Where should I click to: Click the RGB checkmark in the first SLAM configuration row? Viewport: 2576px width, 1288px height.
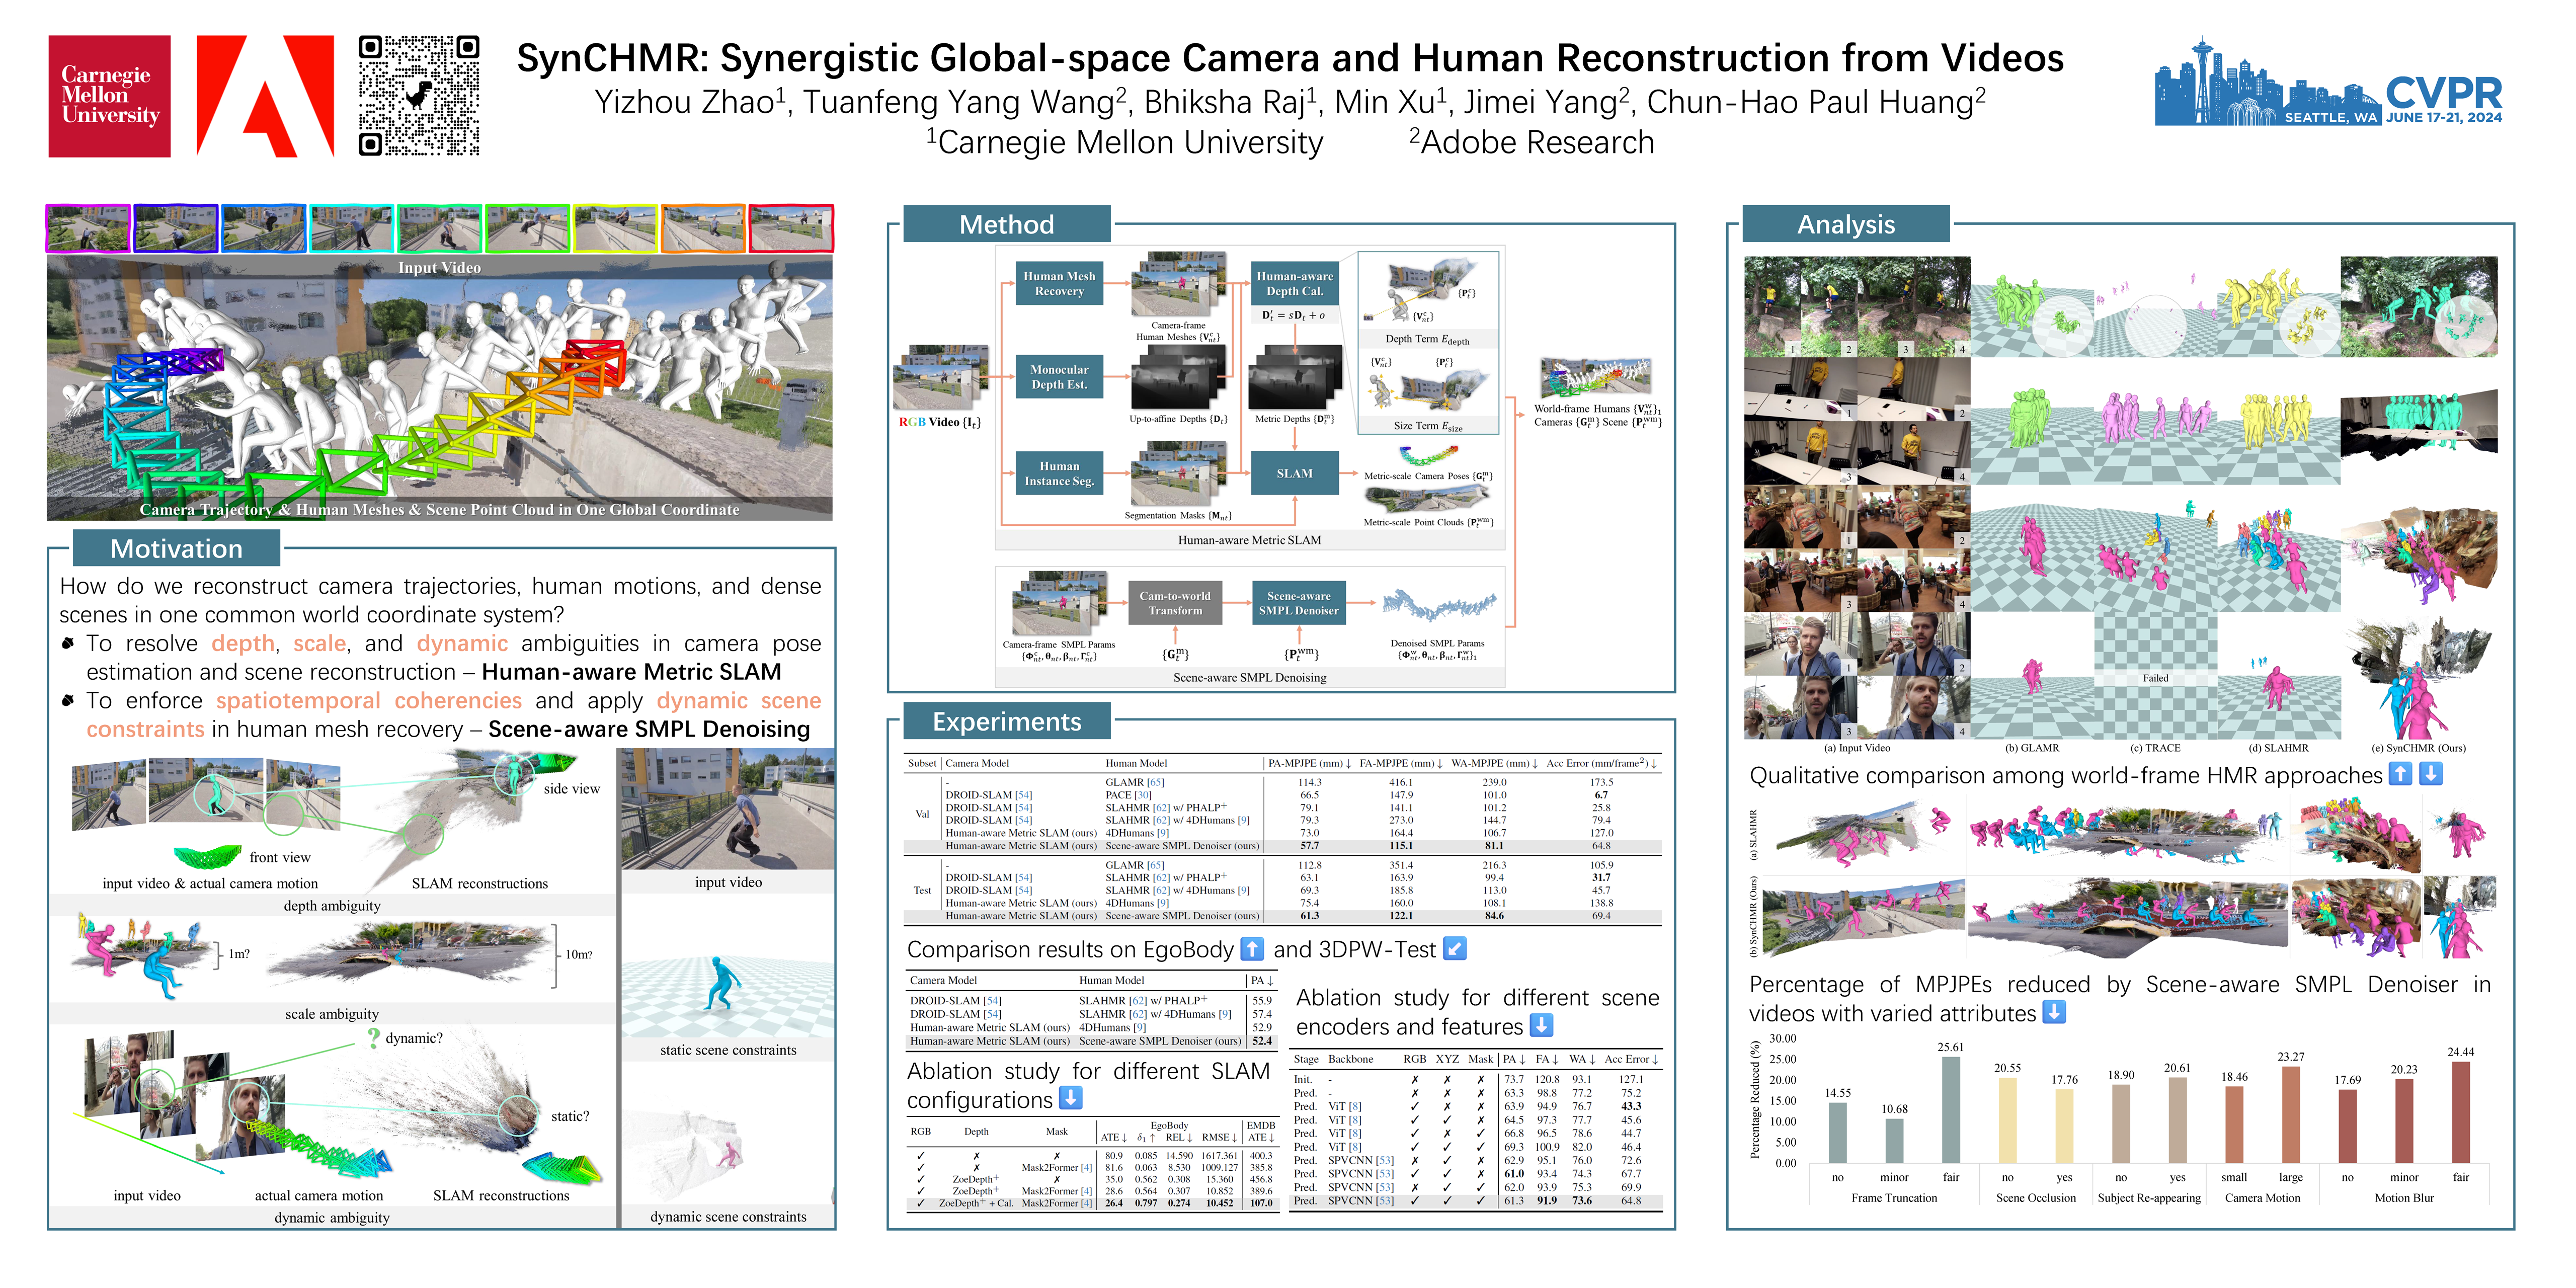coord(920,1155)
